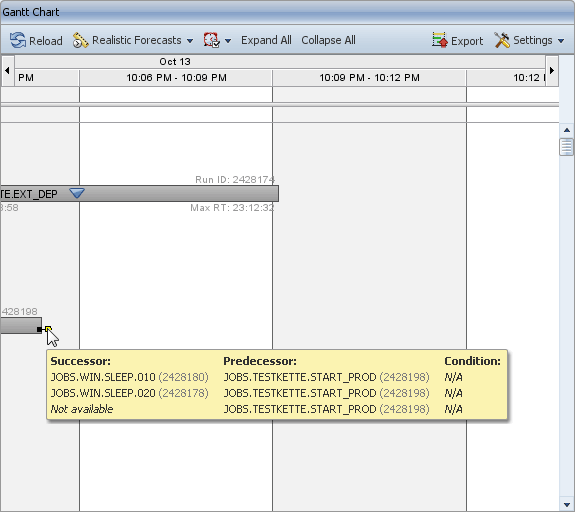The width and height of the screenshot is (575, 512).
Task: Open the Realistic Forecasts dropdown arrow
Action: pyautogui.click(x=190, y=41)
